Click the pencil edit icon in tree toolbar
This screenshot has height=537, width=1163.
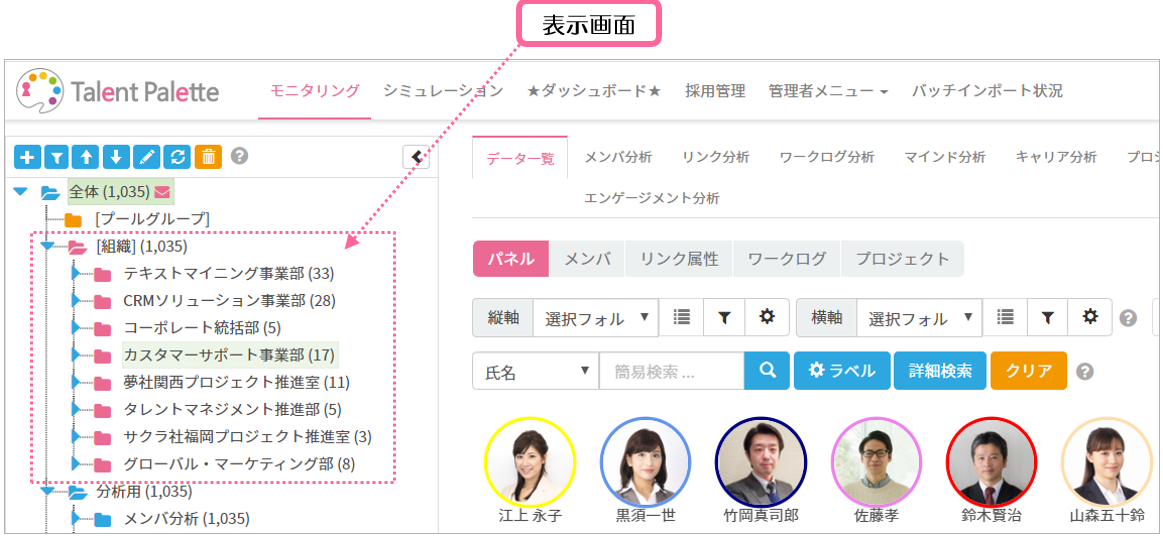point(147,156)
